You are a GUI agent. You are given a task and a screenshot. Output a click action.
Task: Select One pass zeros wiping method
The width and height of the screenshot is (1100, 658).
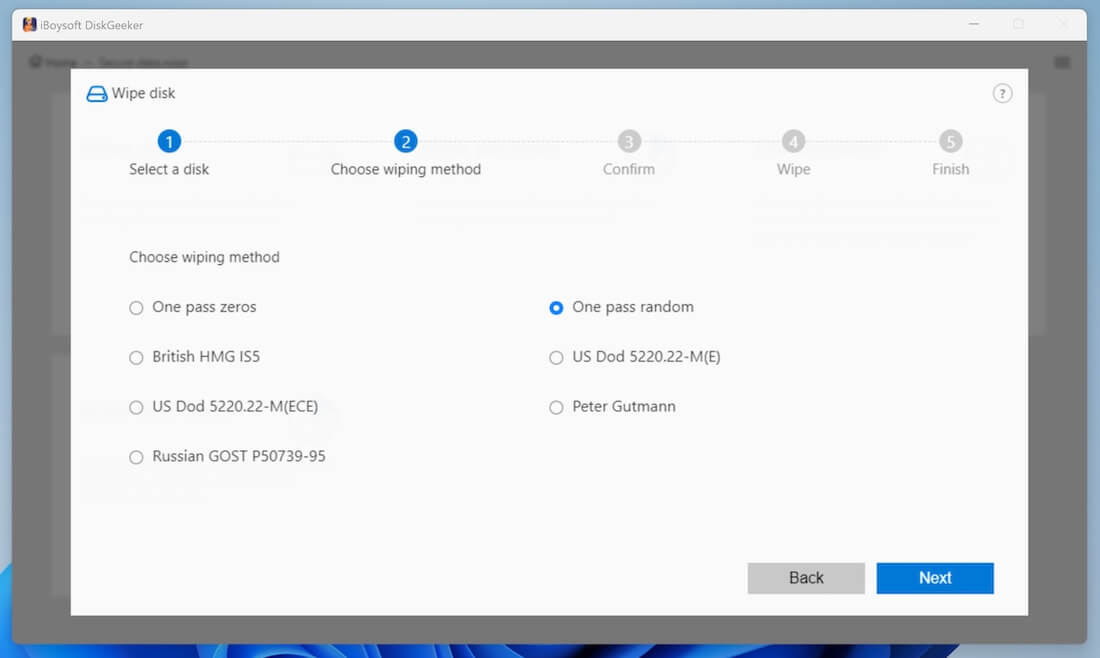point(137,308)
